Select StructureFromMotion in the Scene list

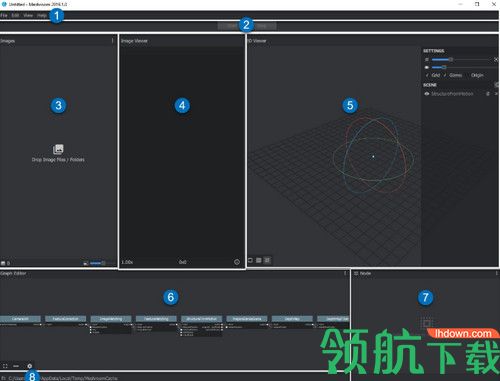(x=452, y=94)
